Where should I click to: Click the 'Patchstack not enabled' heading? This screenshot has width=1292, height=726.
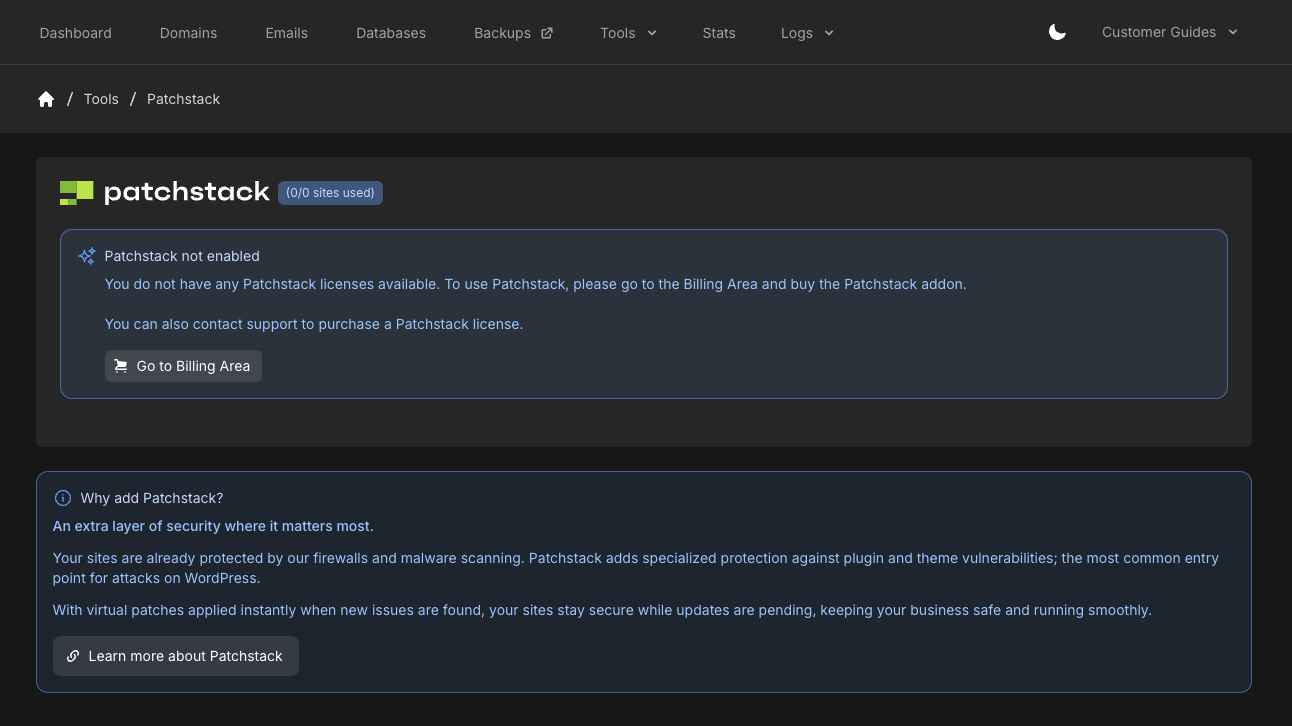click(x=182, y=256)
